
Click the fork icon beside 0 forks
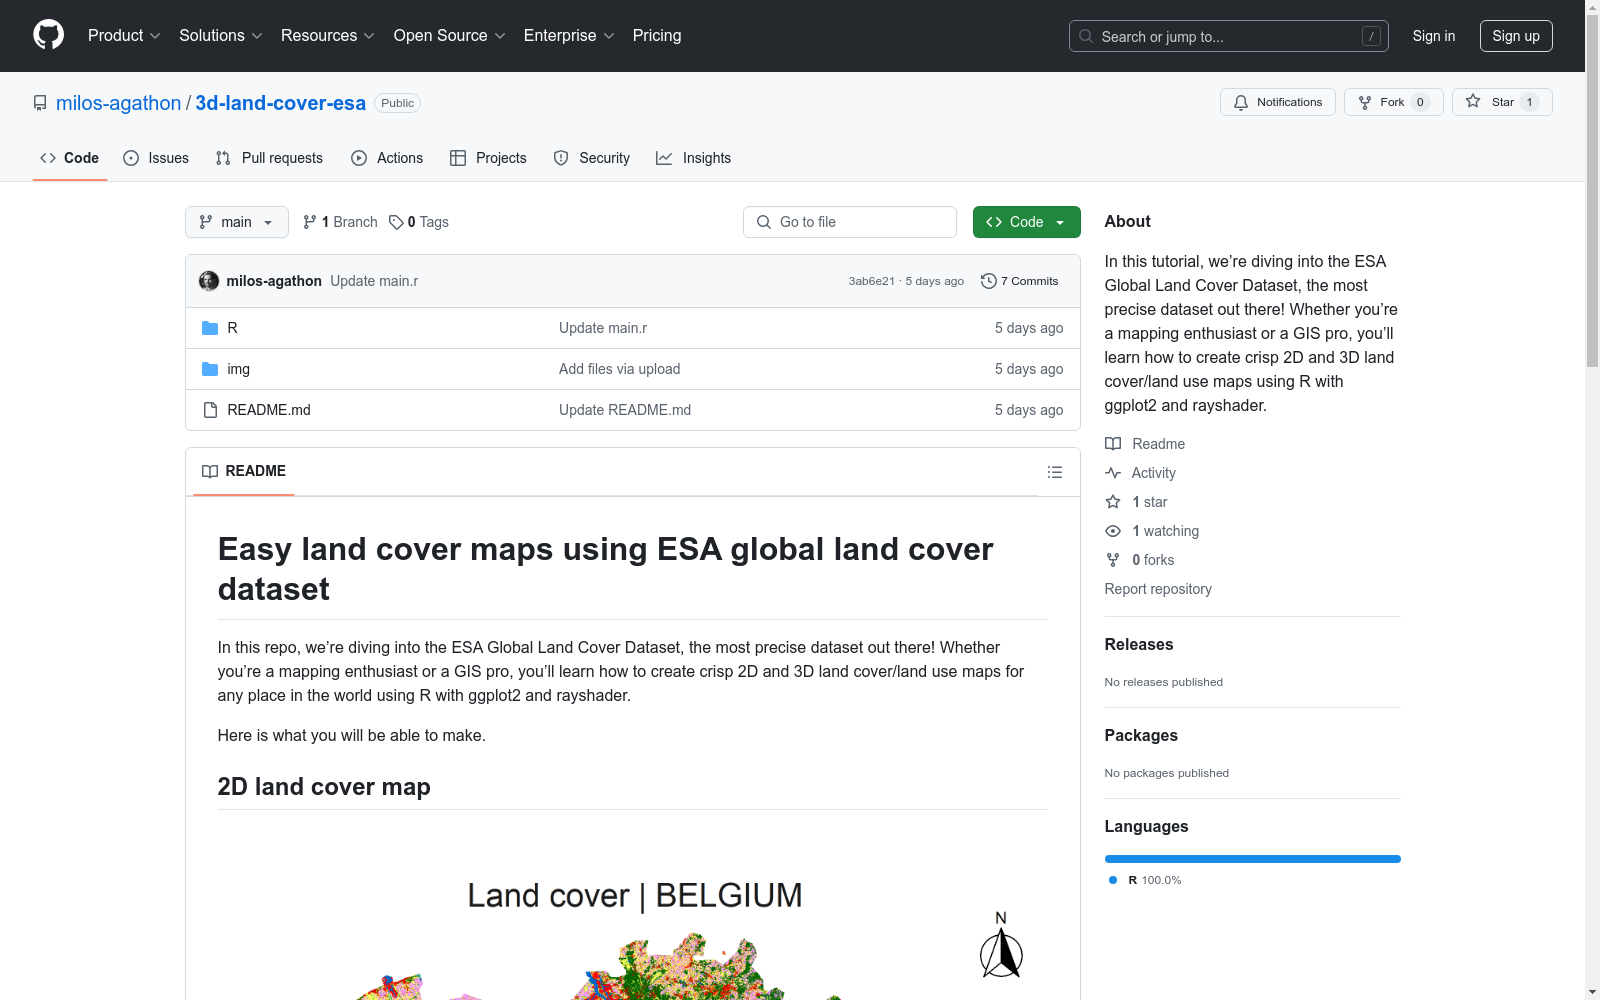[x=1113, y=560]
